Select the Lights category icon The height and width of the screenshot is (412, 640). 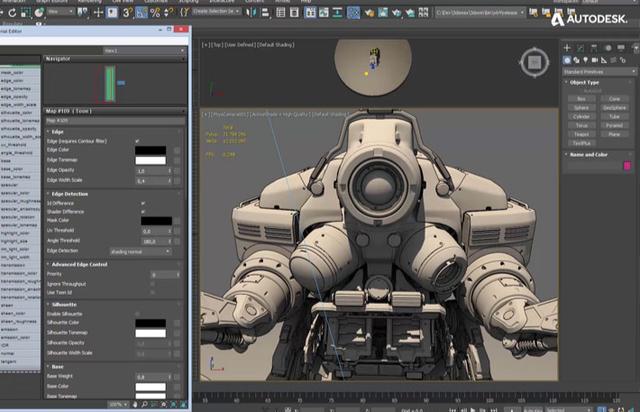coord(586,60)
